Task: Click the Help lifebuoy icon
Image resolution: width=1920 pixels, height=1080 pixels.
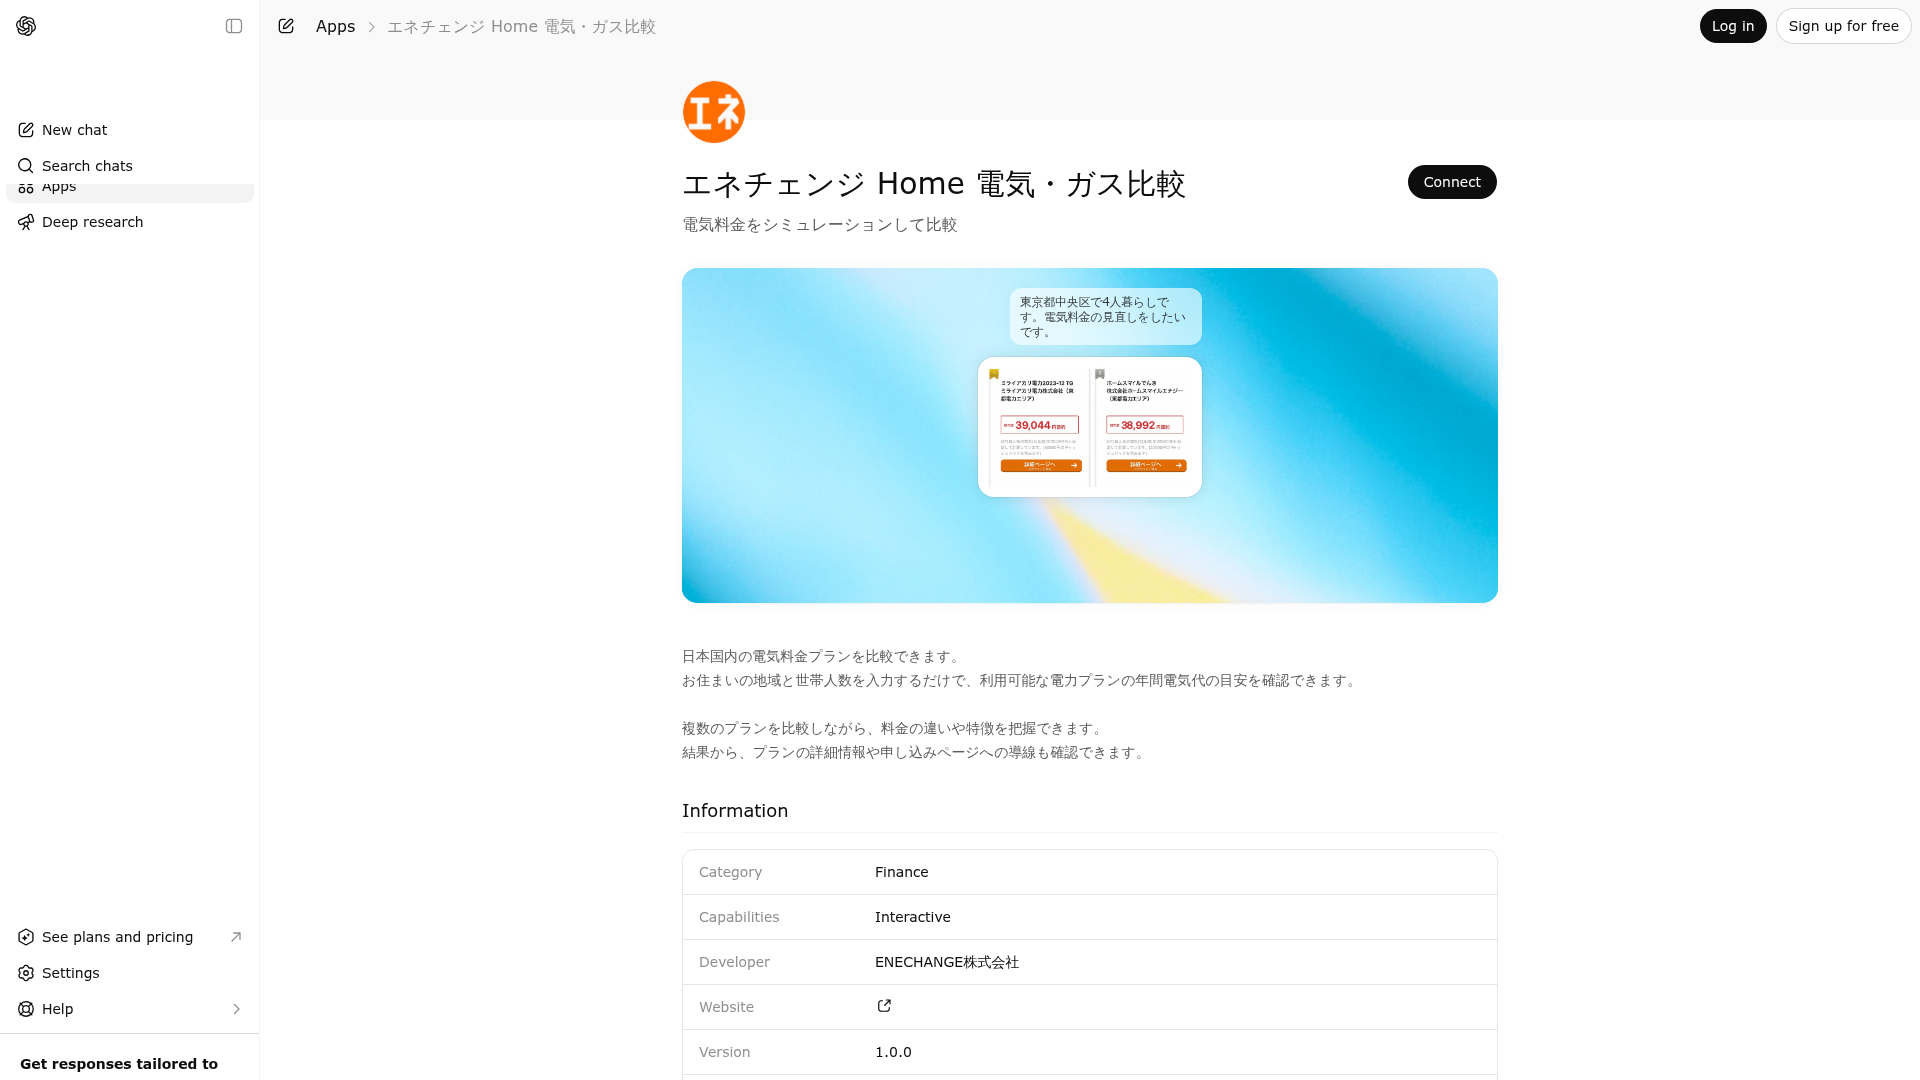Action: (x=26, y=1009)
